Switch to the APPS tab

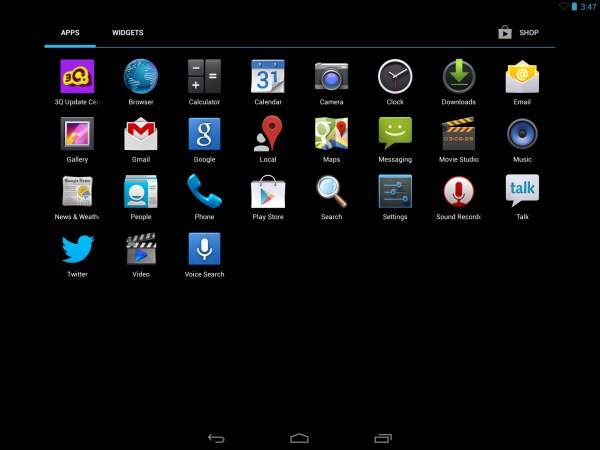point(70,33)
